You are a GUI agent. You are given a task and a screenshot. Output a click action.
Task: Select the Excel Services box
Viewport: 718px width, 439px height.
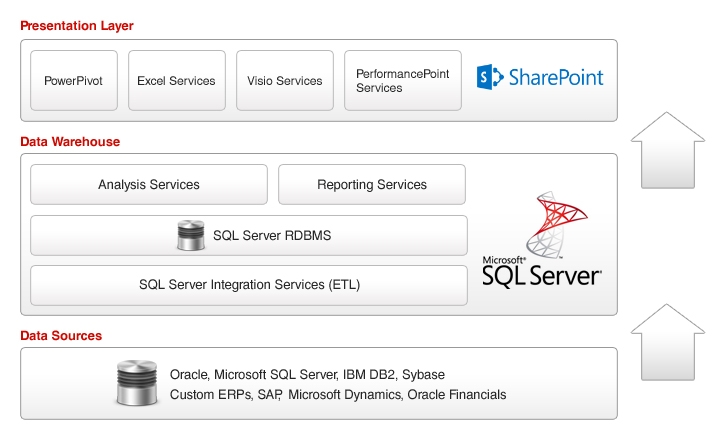[x=177, y=81]
